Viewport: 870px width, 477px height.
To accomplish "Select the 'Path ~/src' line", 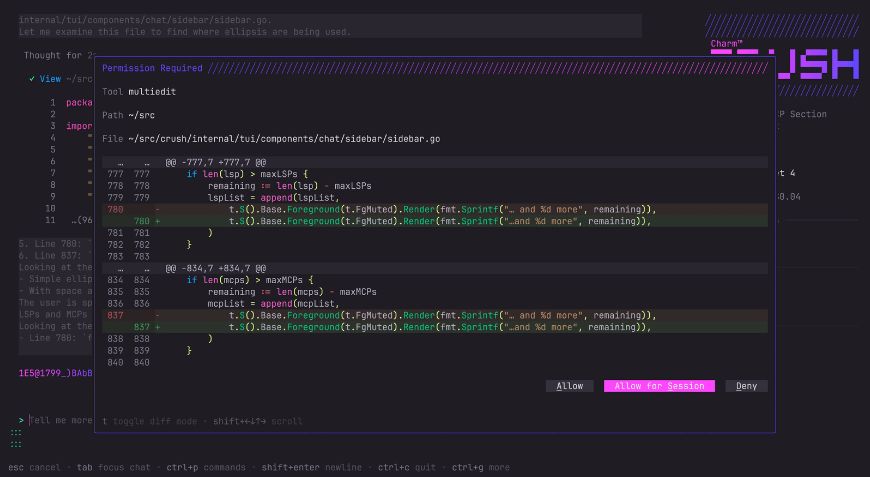I will tap(128, 115).
